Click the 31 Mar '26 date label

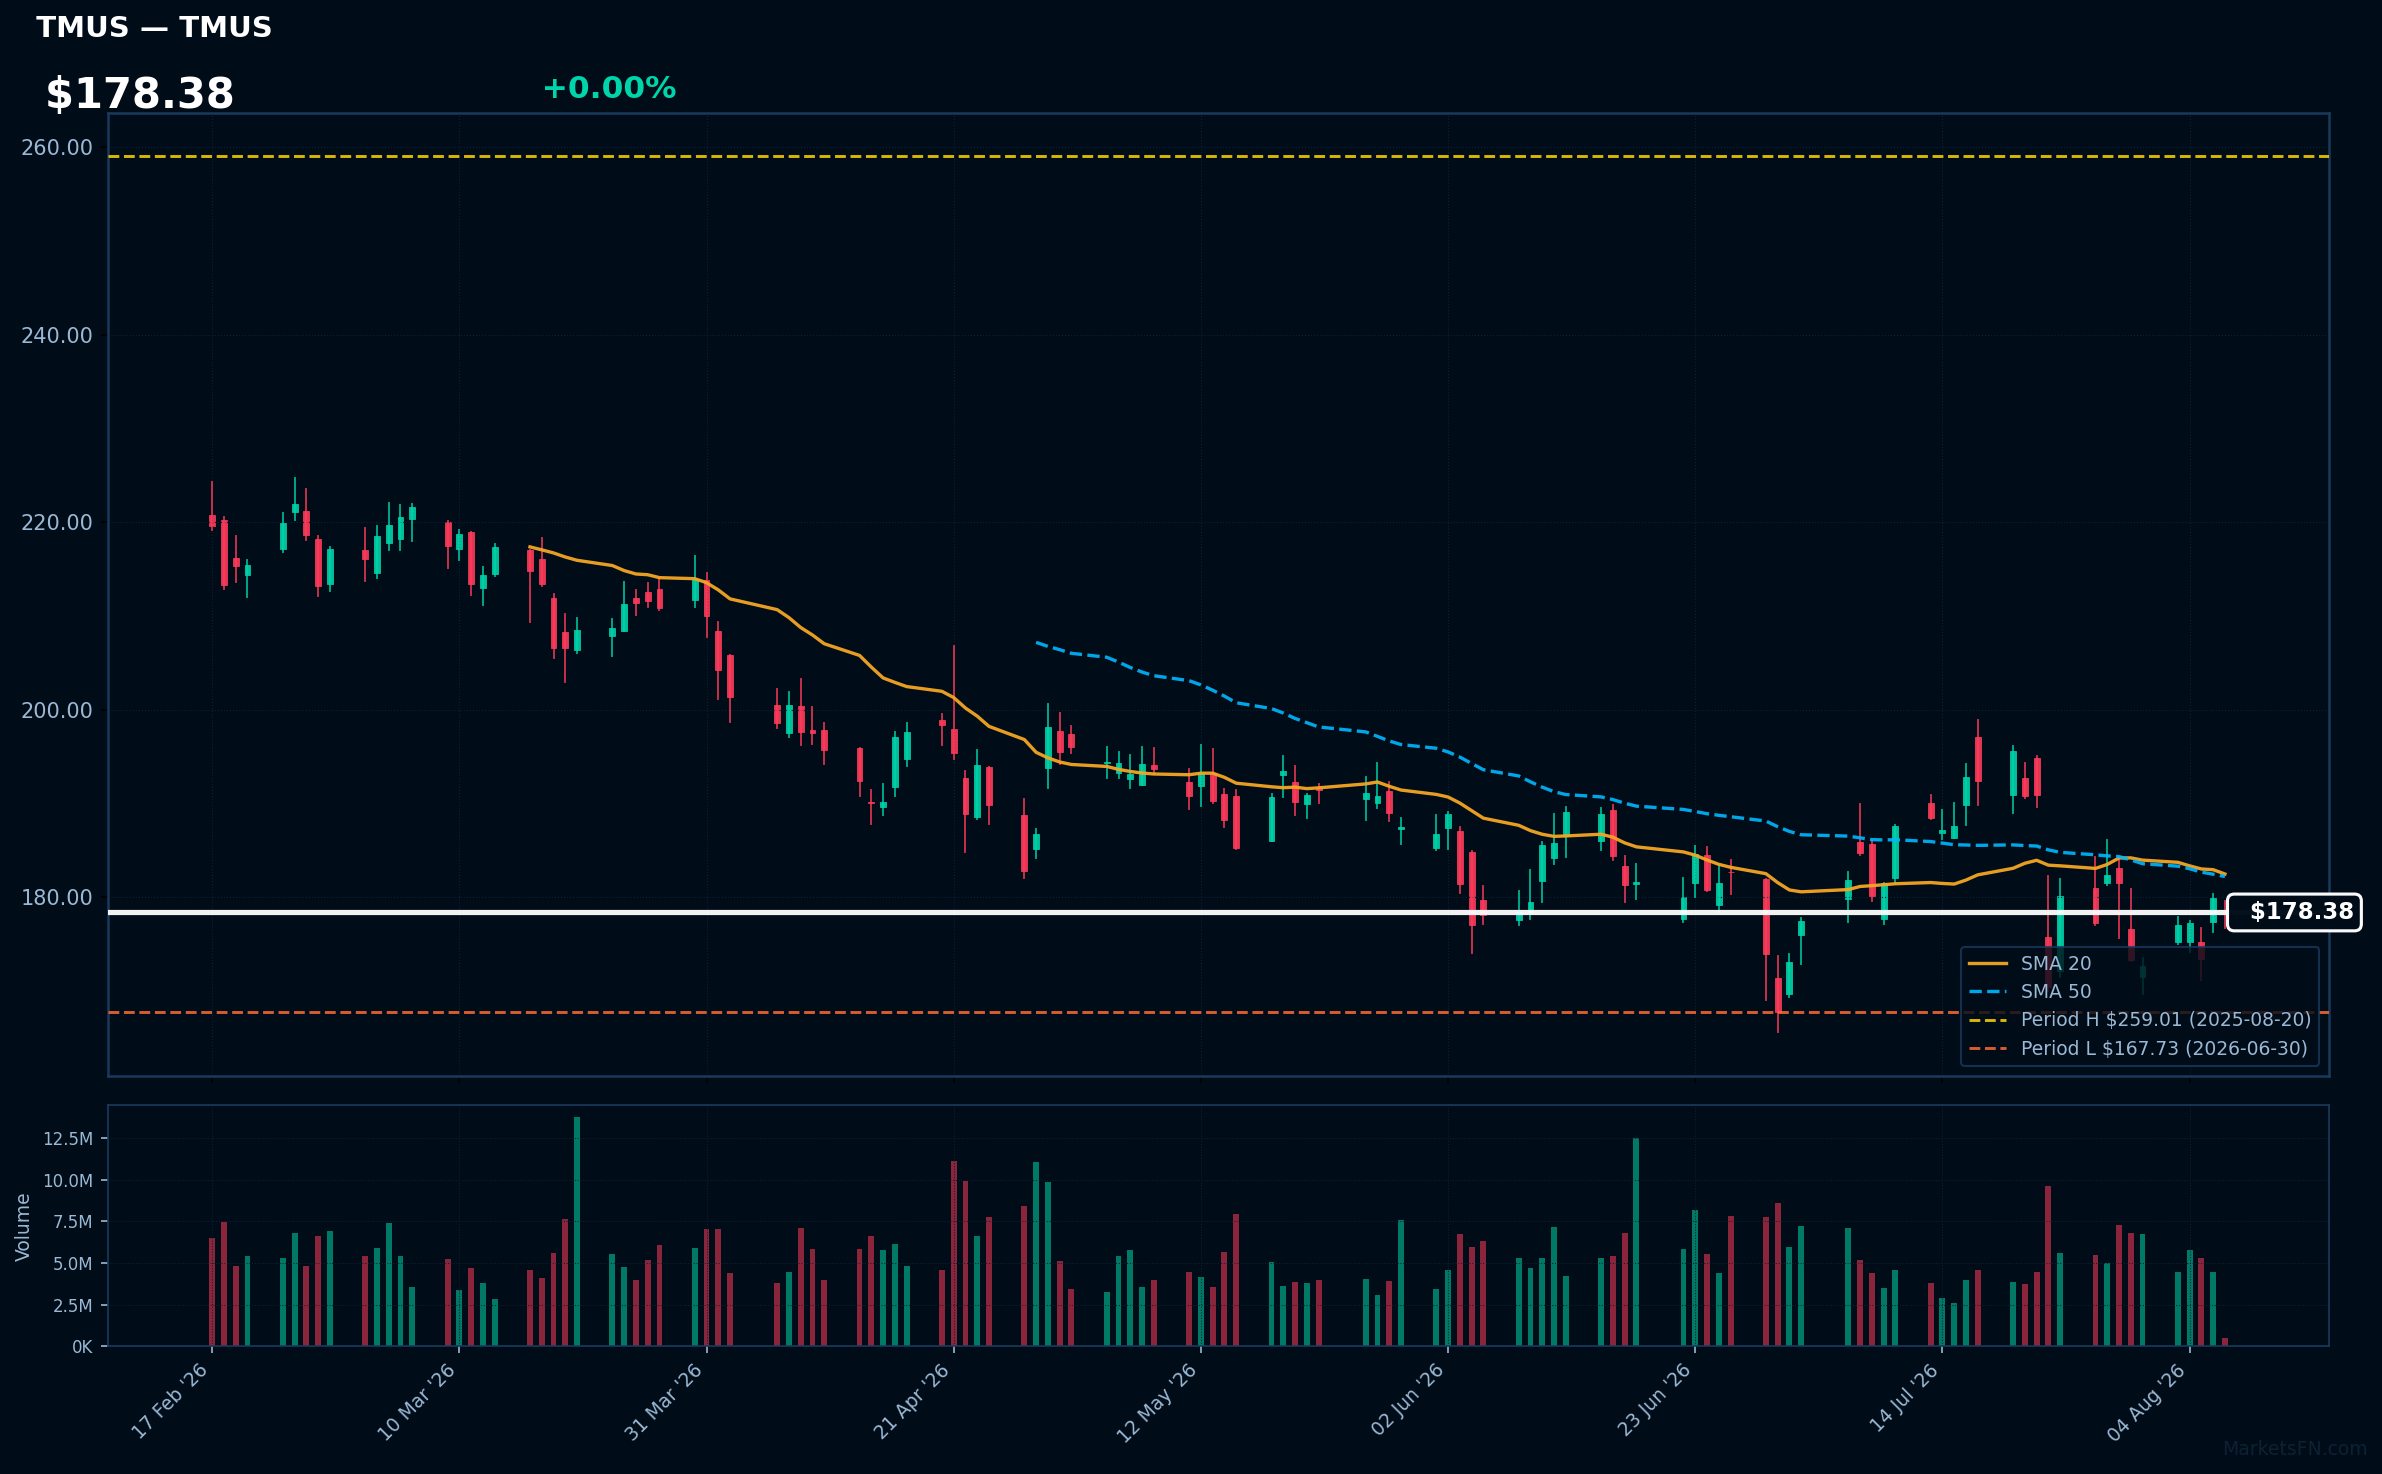pos(664,1402)
